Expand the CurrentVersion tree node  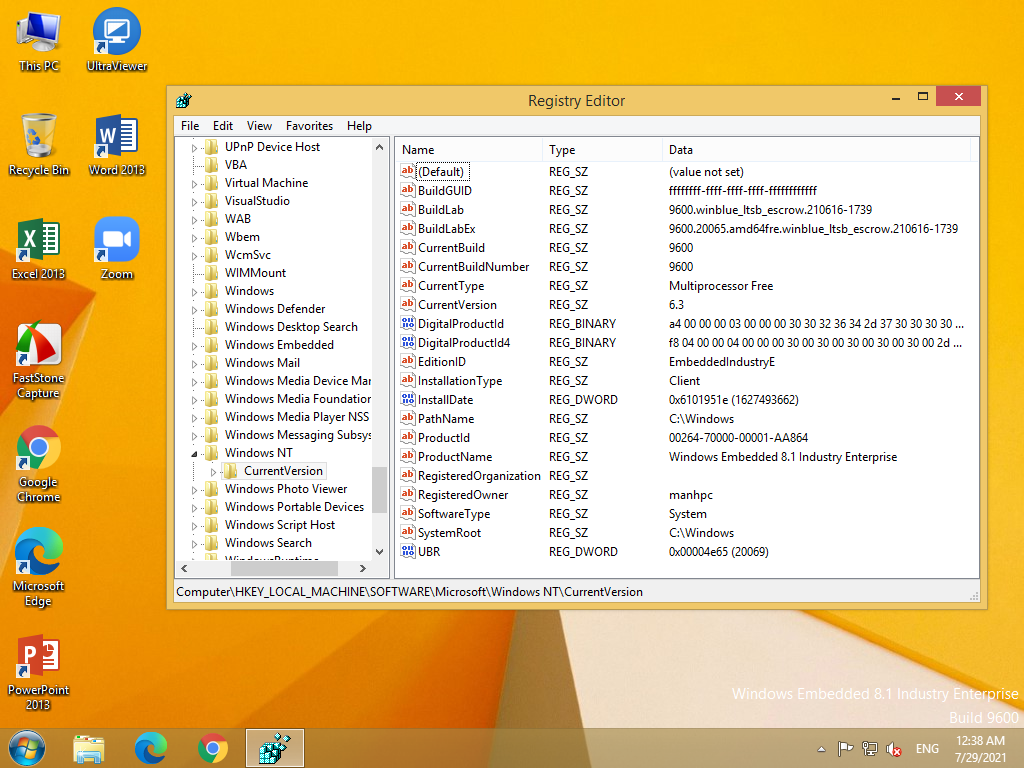tap(213, 471)
